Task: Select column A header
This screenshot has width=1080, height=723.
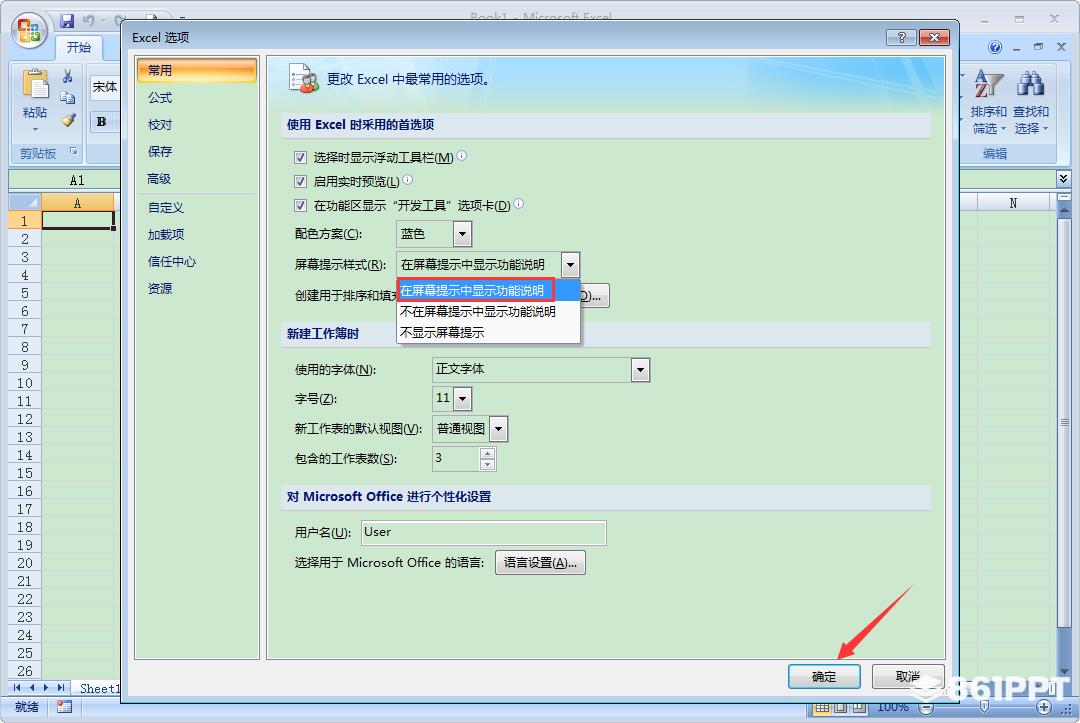Action: [77, 203]
